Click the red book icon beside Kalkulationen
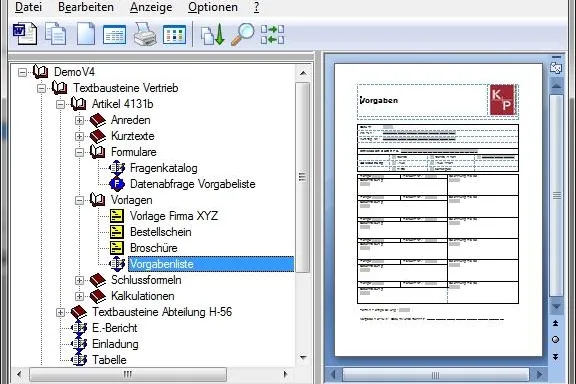576x384 pixels. click(x=98, y=296)
